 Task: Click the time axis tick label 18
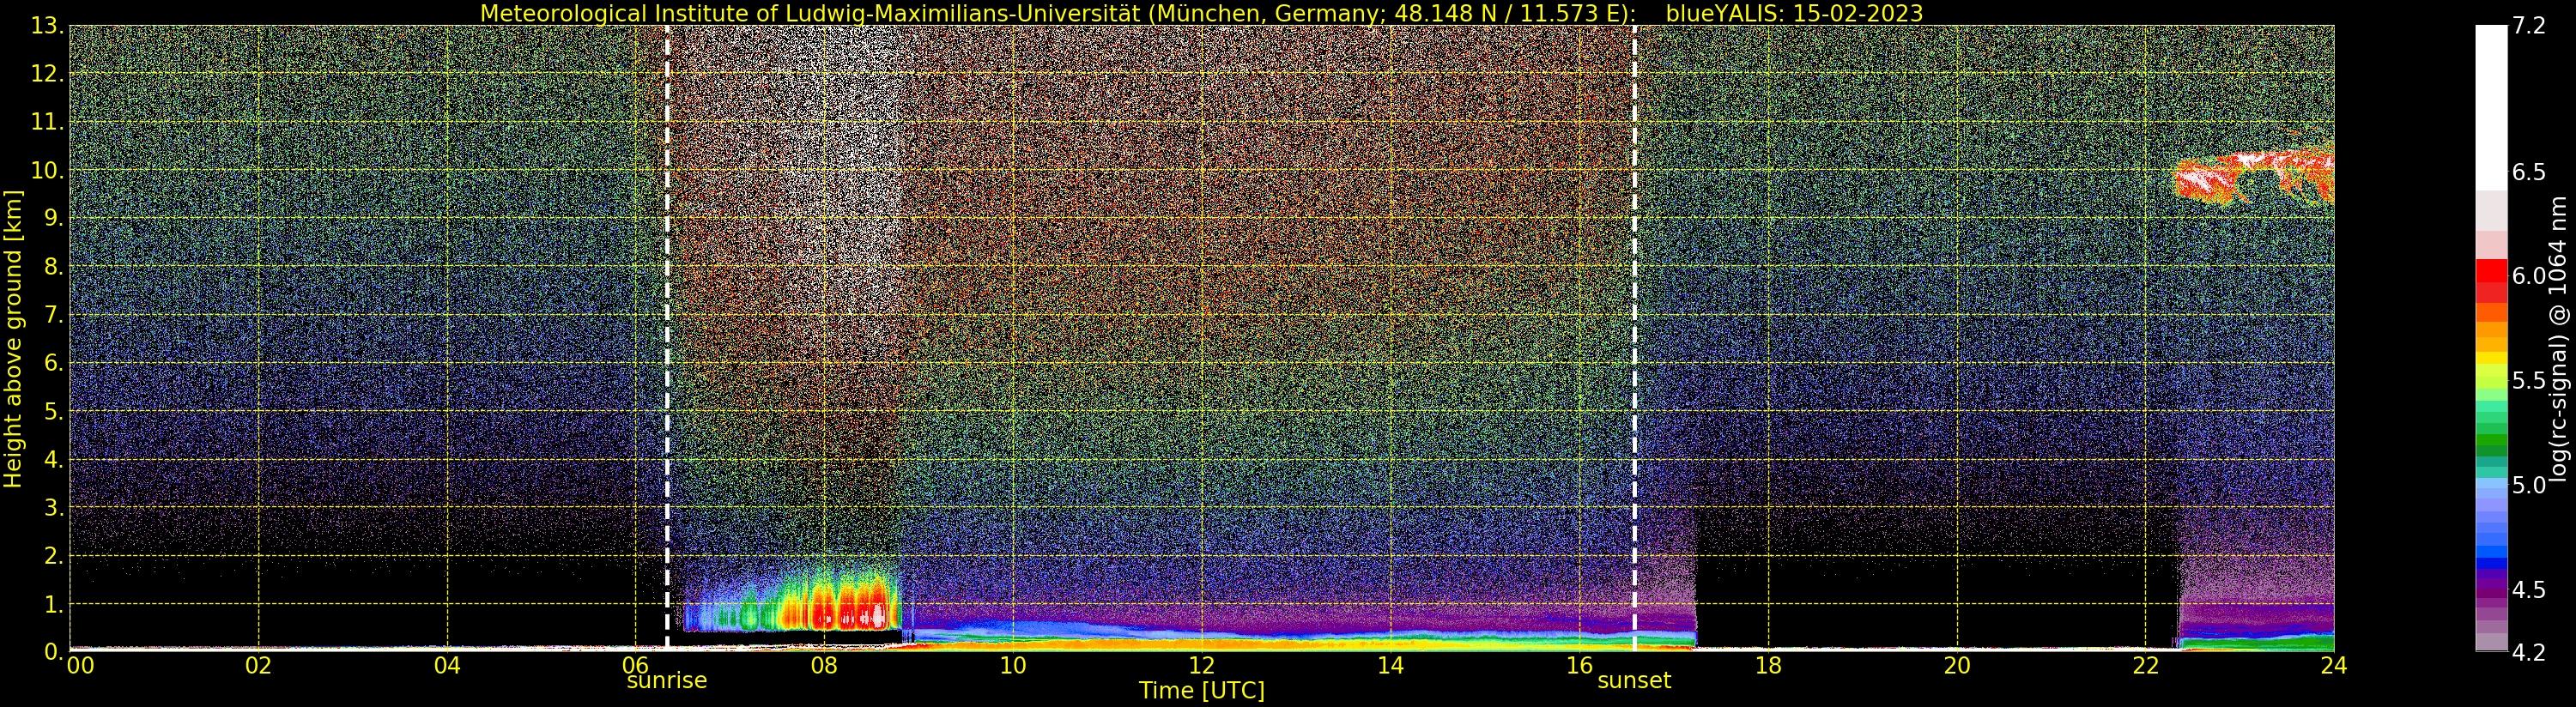click(1768, 666)
